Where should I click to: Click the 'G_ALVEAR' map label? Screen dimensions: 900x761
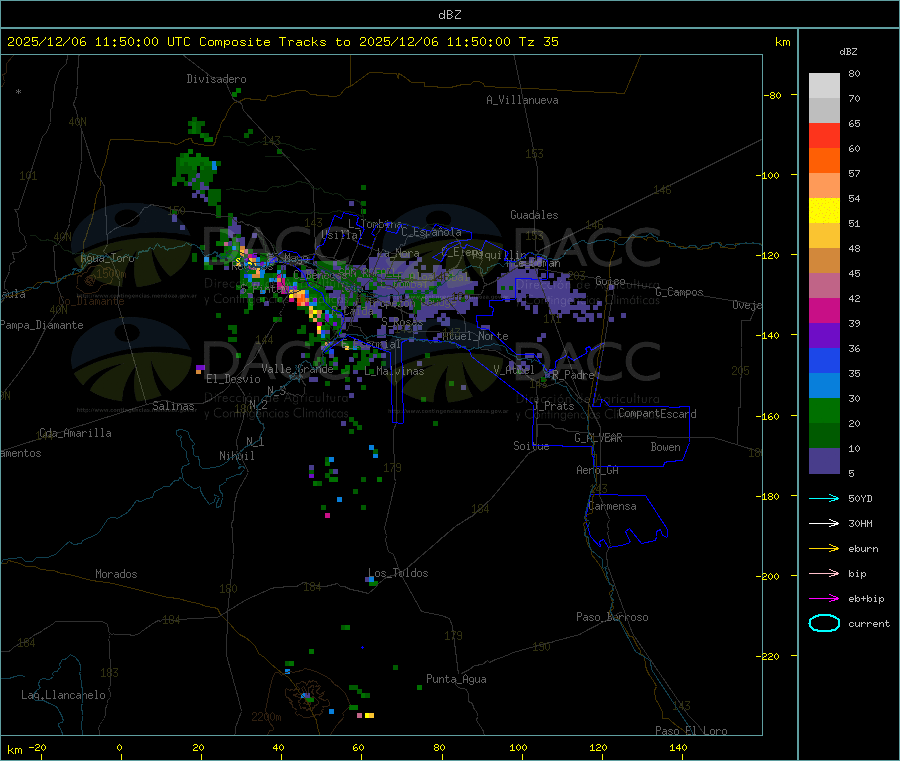[598, 438]
